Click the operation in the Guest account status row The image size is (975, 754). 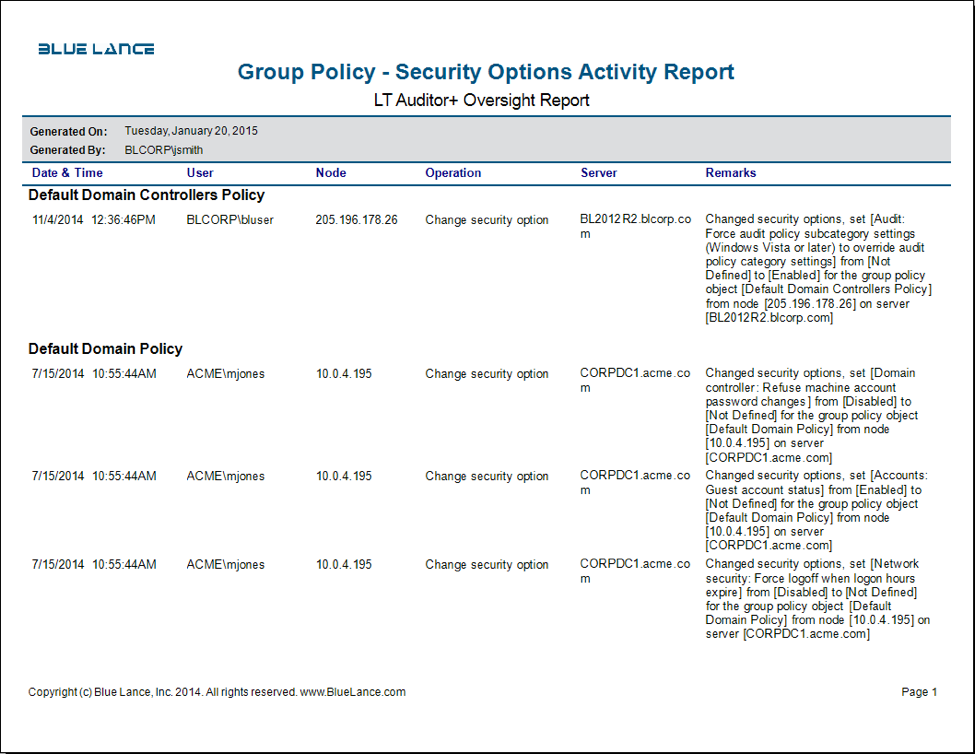(487, 476)
